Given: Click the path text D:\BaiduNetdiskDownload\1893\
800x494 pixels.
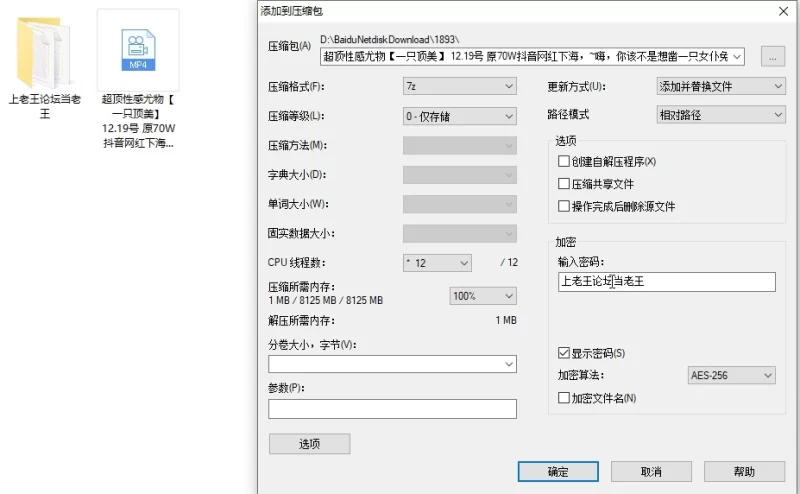Looking at the screenshot, I should (389, 39).
